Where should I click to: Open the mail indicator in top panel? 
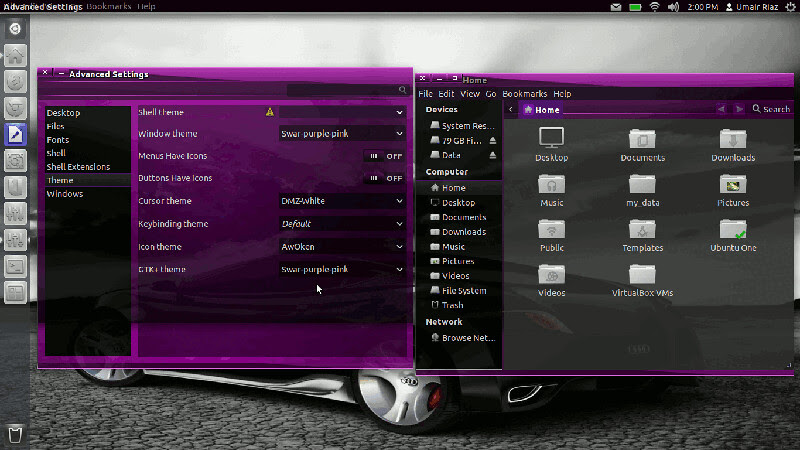[616, 7]
